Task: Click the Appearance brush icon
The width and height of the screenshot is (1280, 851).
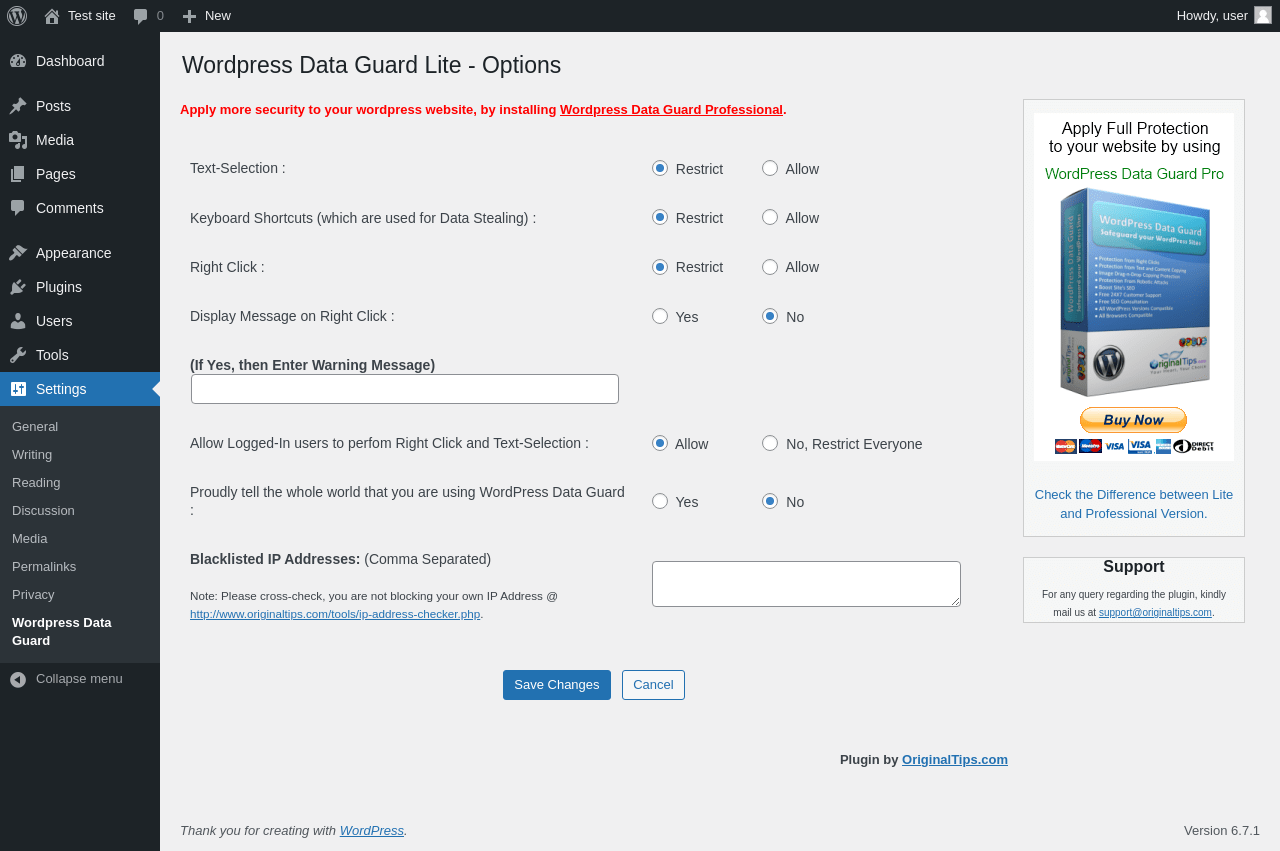Action: pyautogui.click(x=18, y=253)
